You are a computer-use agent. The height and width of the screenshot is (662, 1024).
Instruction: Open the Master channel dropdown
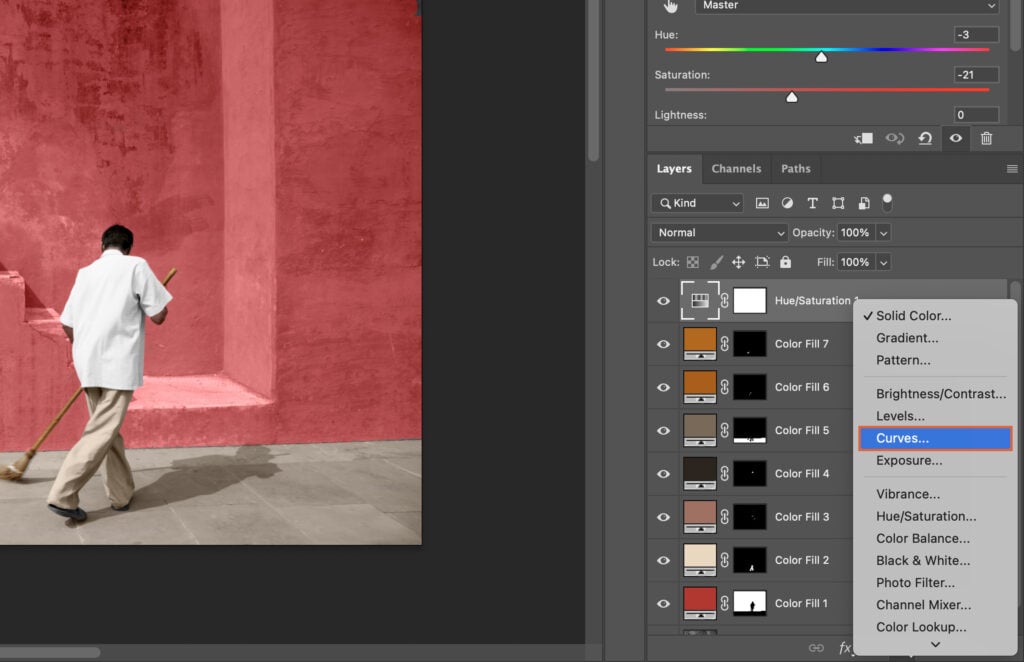click(x=846, y=7)
